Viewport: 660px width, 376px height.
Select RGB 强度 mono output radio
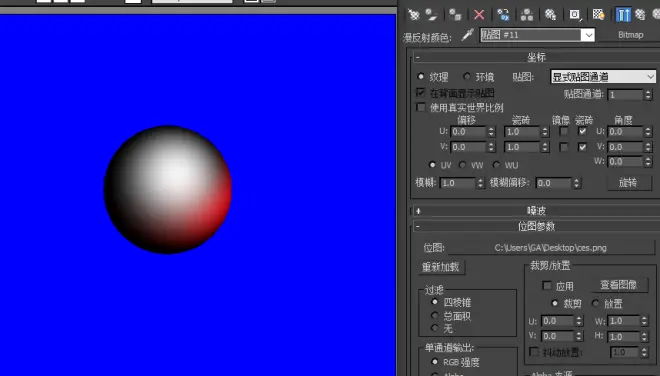[435, 362]
